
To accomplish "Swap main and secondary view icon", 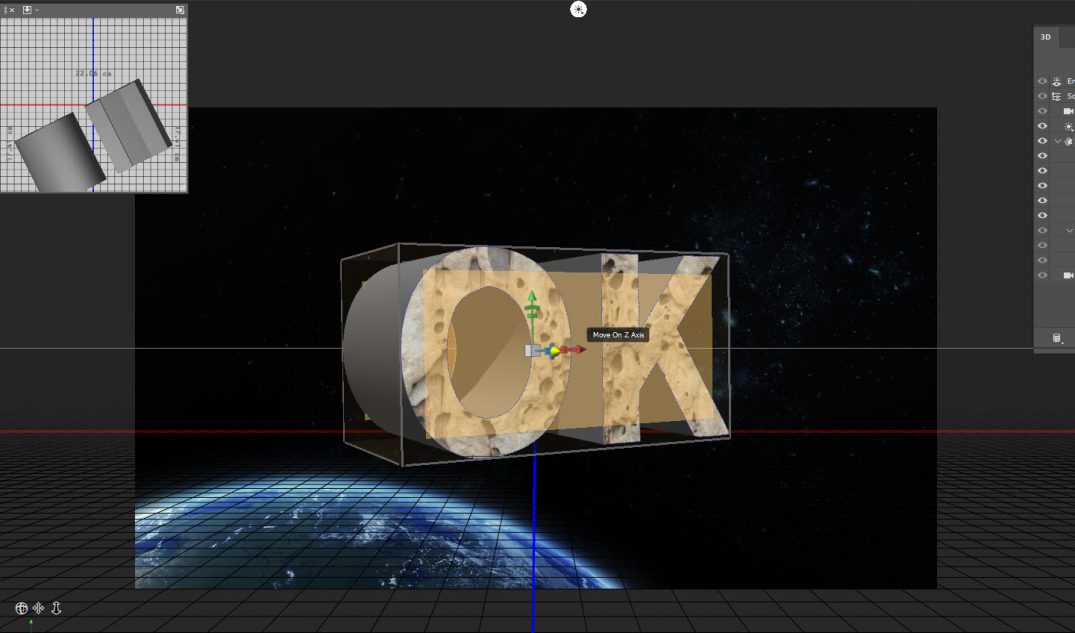I will 180,10.
